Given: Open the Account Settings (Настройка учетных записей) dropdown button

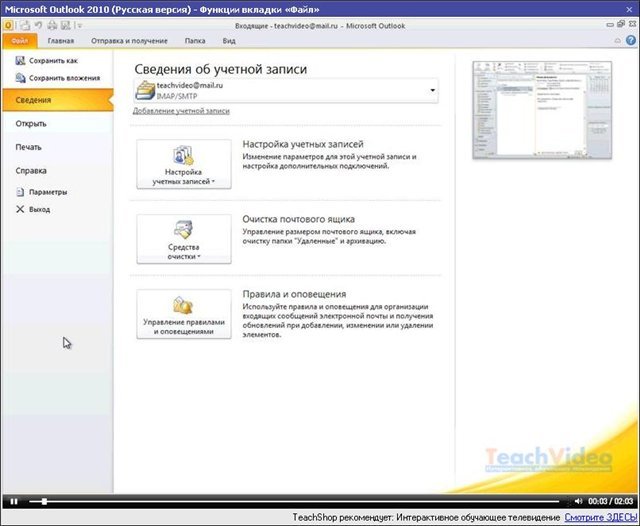Looking at the screenshot, I should pos(184,165).
